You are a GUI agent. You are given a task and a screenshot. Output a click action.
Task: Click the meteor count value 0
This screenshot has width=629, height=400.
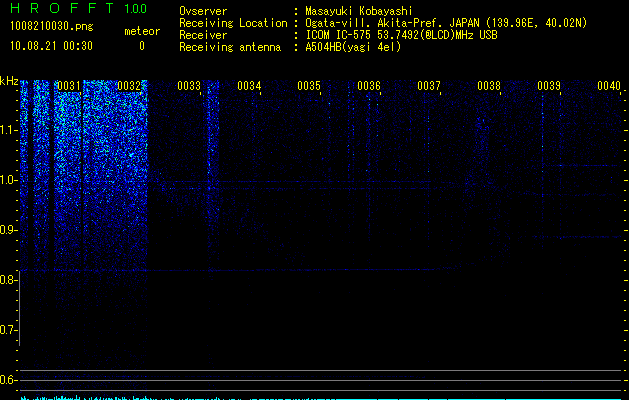pyautogui.click(x=142, y=46)
